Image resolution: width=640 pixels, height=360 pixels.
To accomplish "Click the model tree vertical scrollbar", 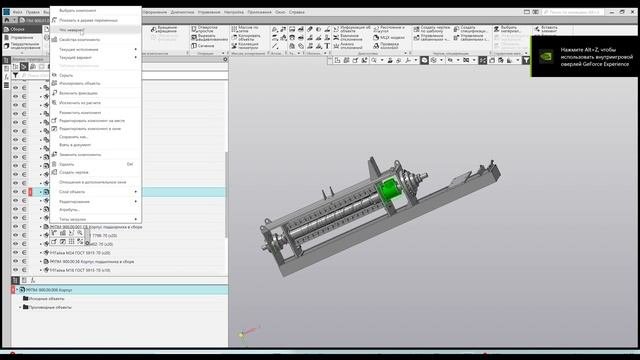I will [226, 194].
